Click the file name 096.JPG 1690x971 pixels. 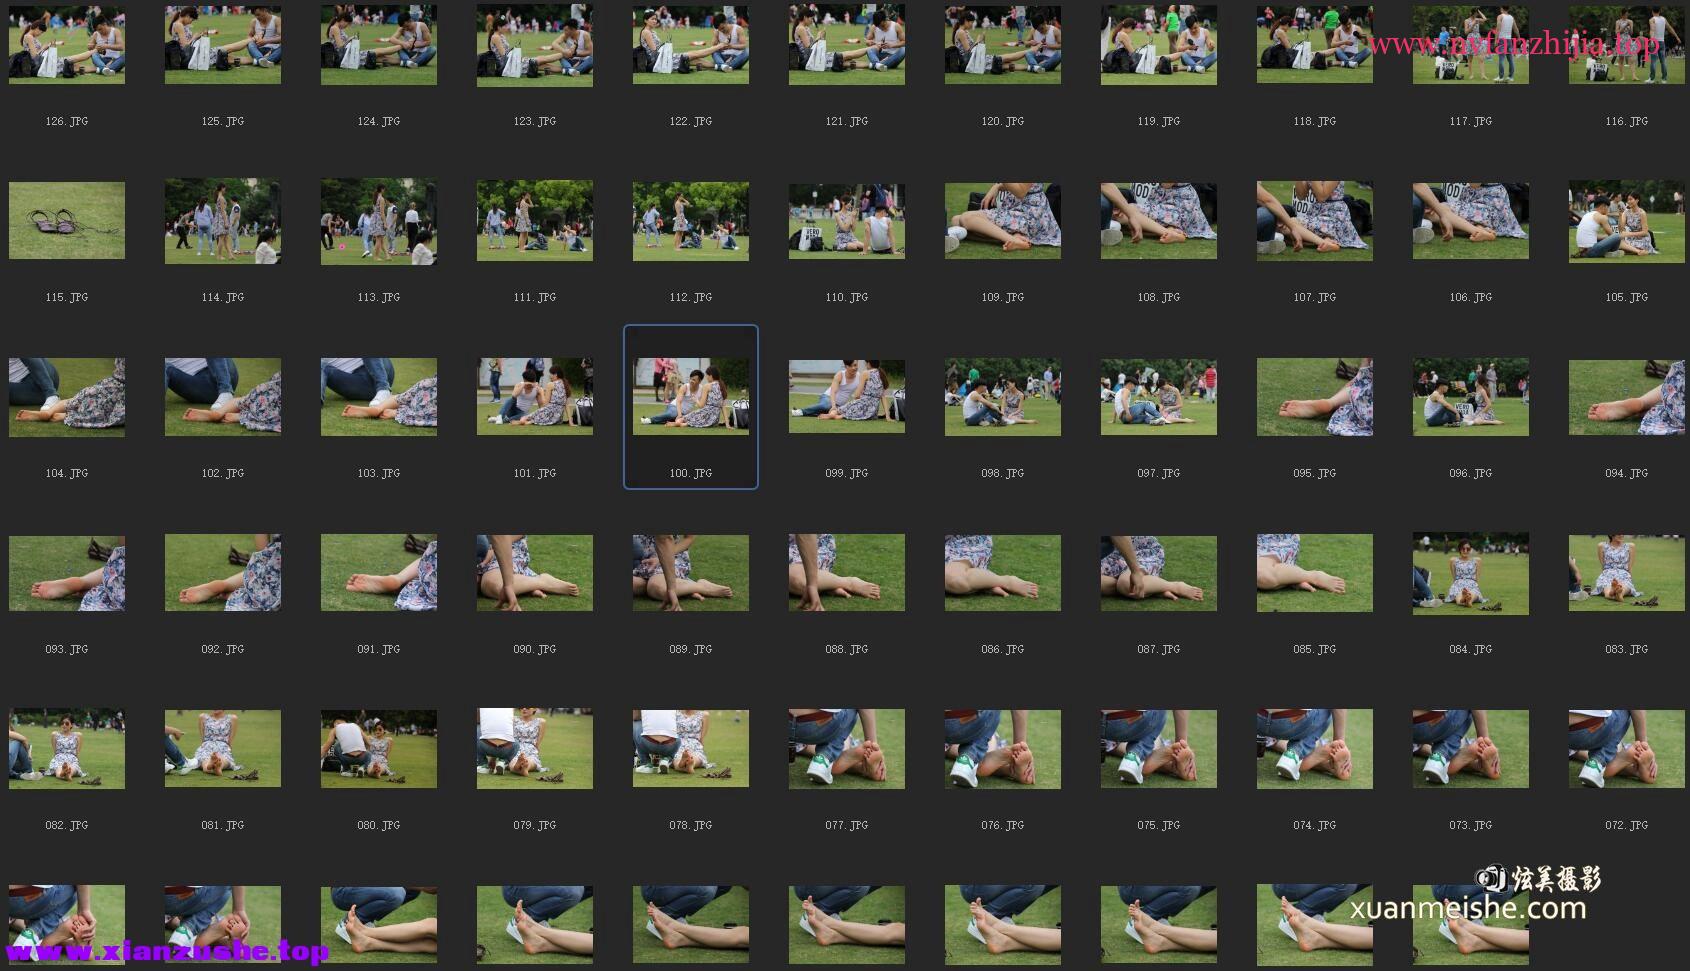click(1471, 473)
